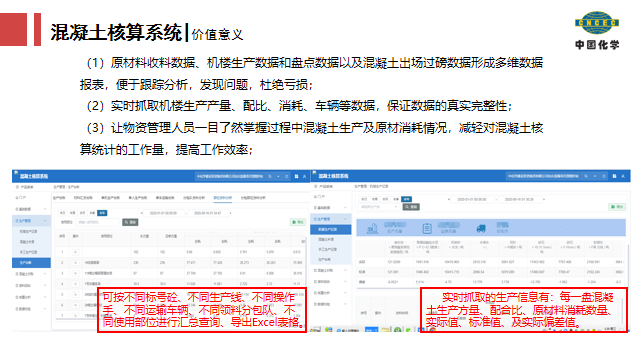The width and height of the screenshot is (640, 360).
Task: Click the search magnifier in right screenshot header
Action: (x=586, y=176)
